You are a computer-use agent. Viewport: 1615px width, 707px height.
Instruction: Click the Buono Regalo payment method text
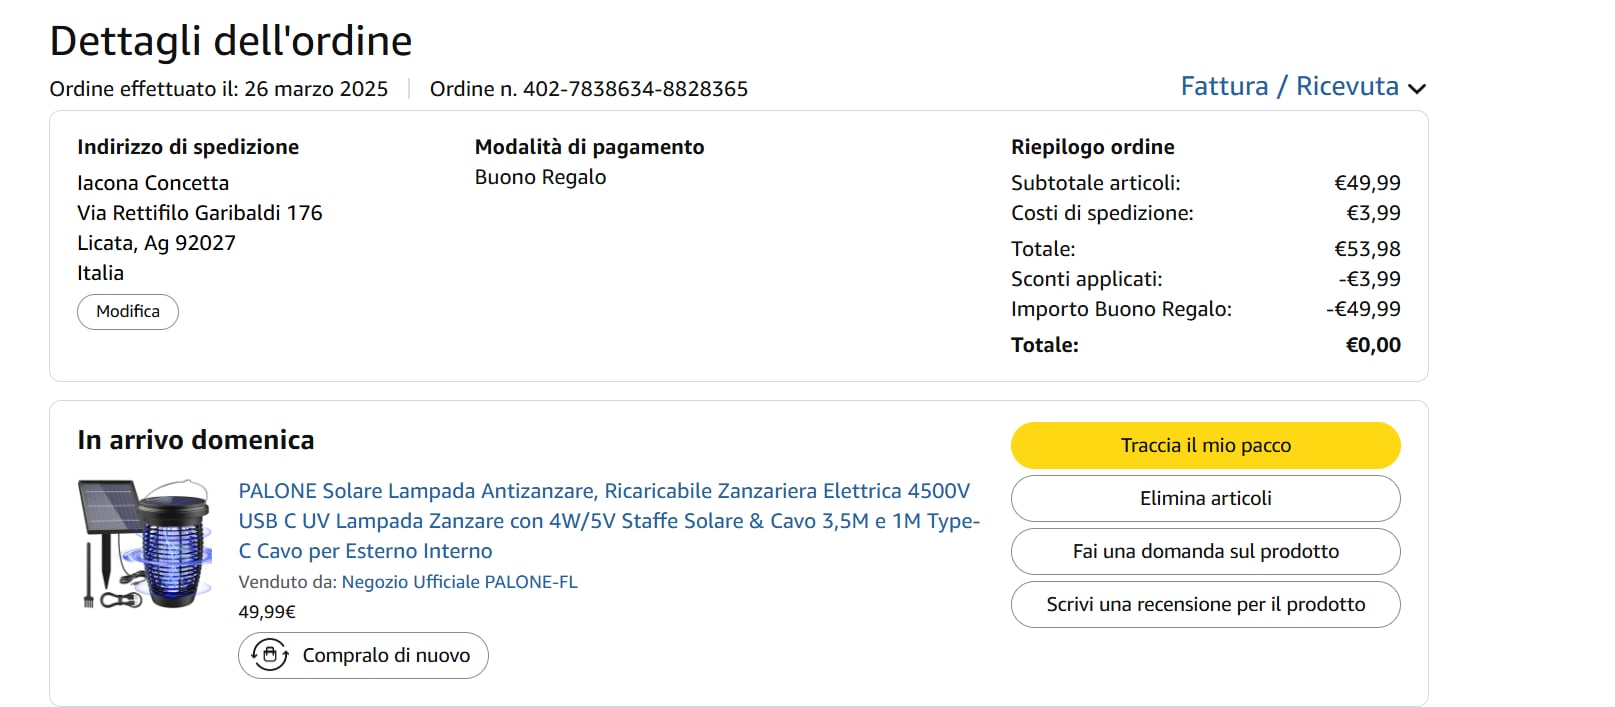coord(540,177)
